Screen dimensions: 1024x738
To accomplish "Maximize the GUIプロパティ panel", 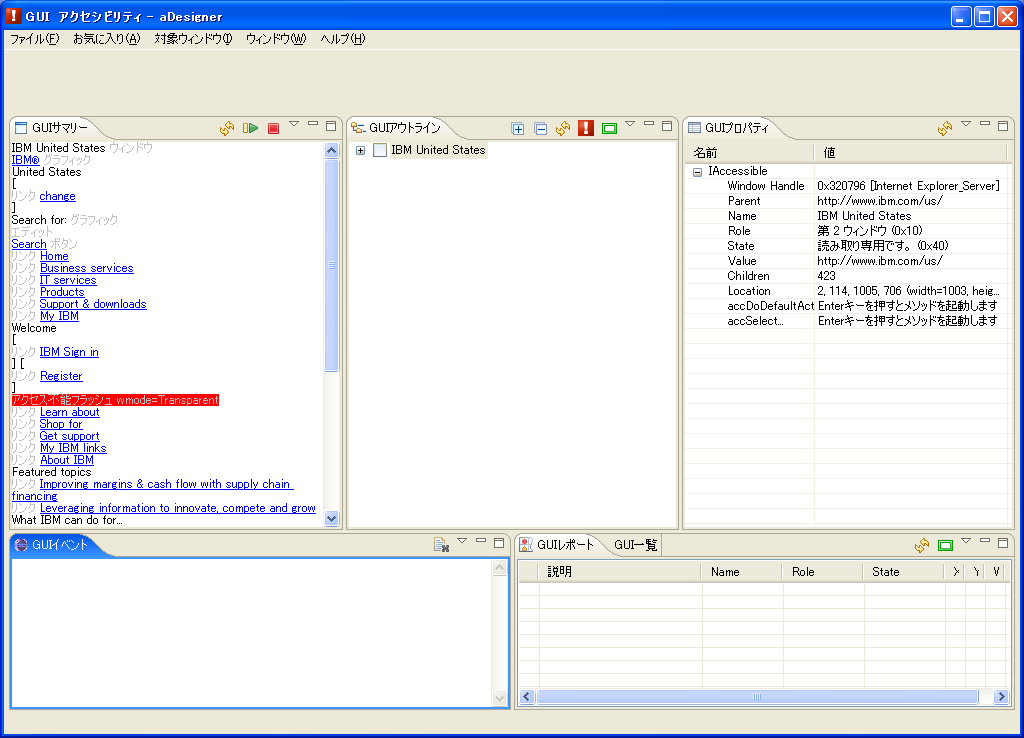I will pyautogui.click(x=1003, y=125).
